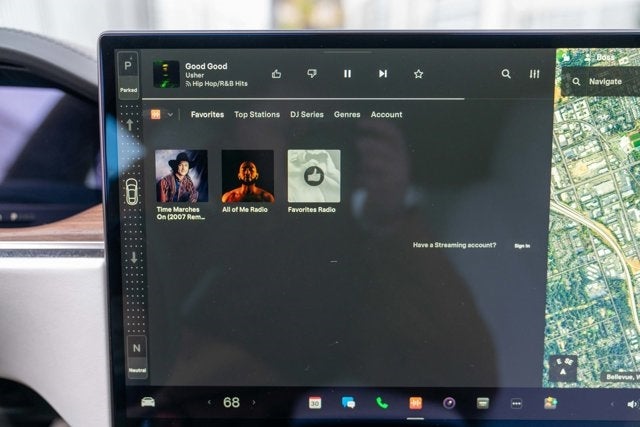Decrease cabin temperature with the left arrow

pos(209,403)
